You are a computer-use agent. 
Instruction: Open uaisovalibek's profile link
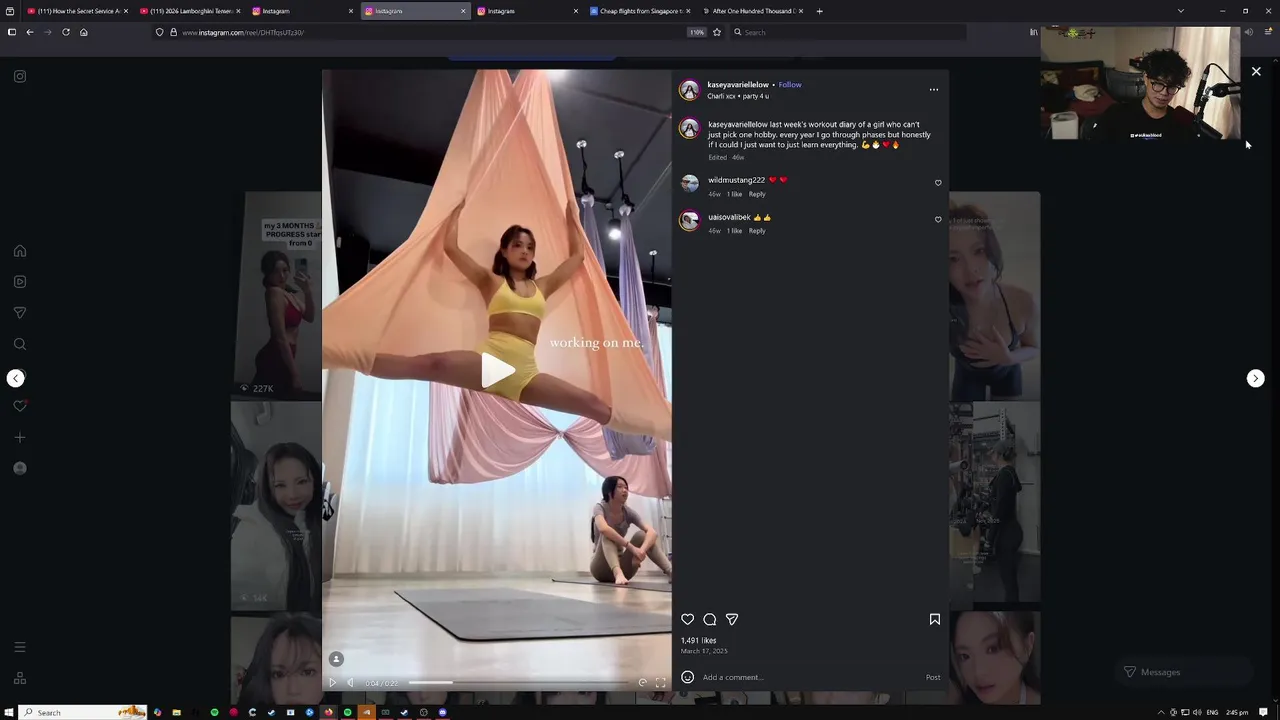pos(729,217)
